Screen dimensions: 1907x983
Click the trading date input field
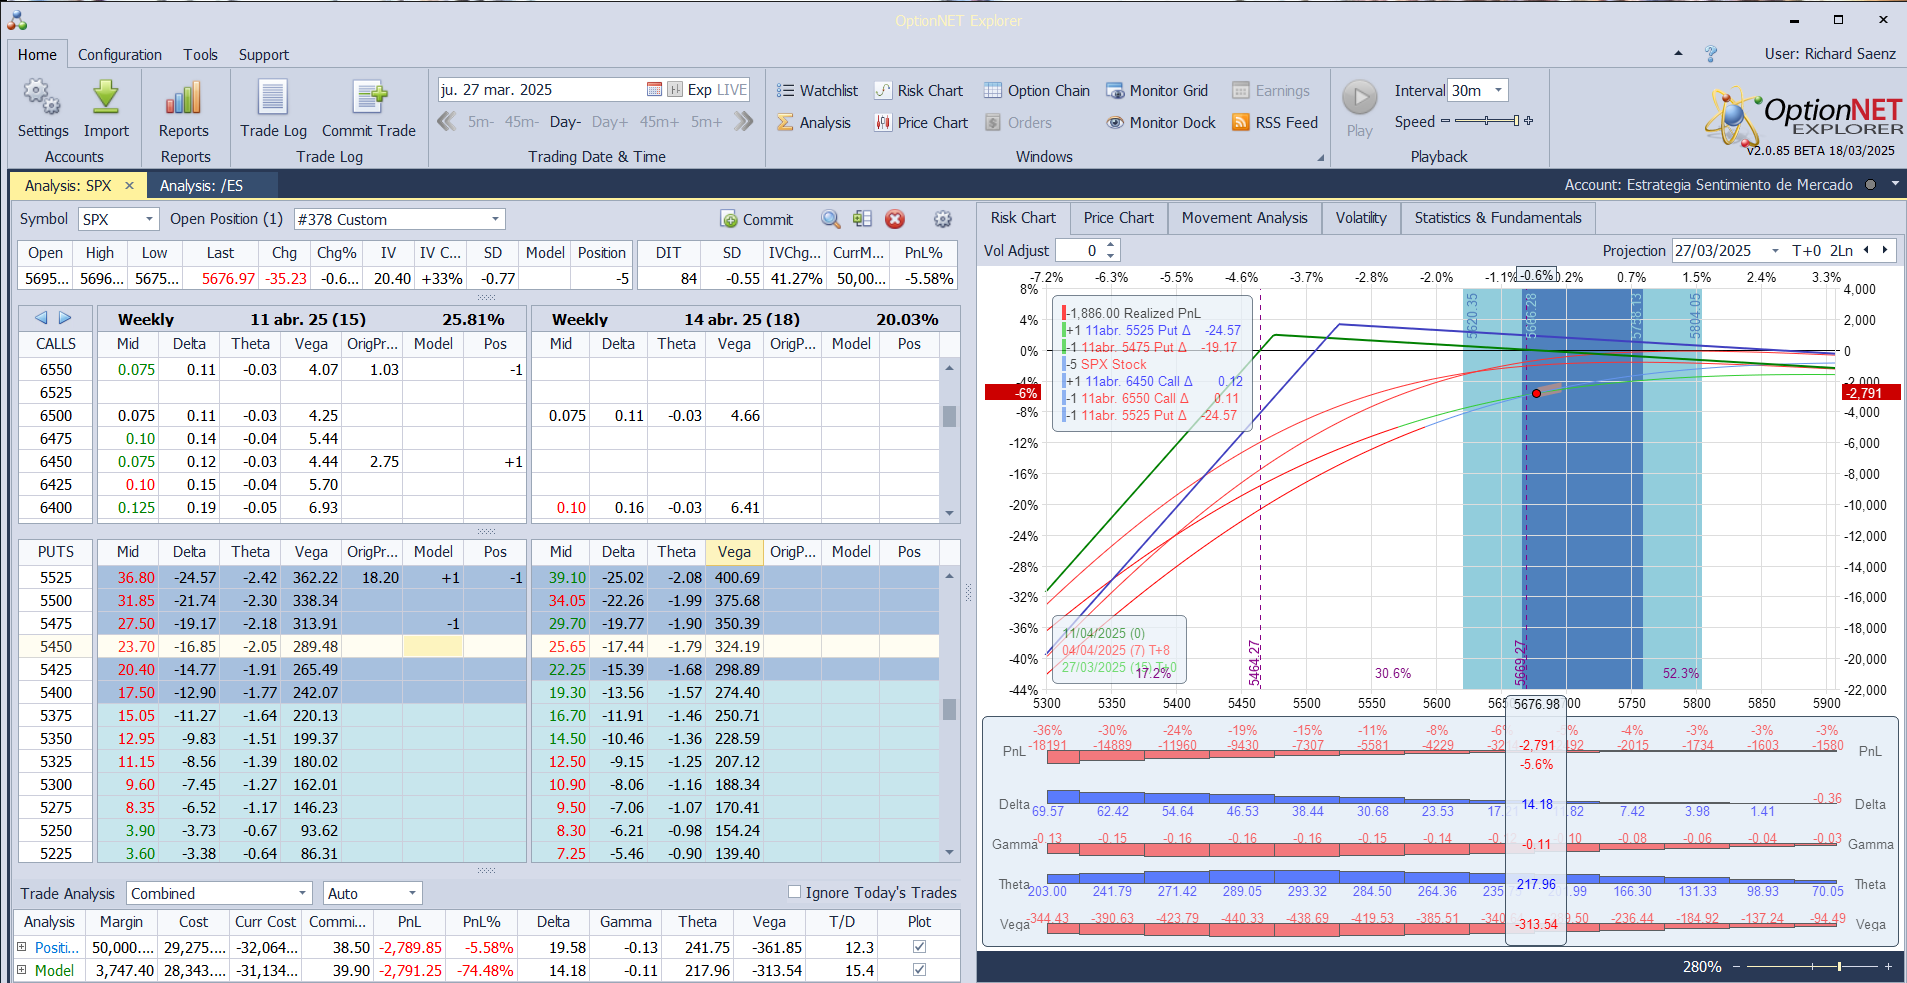pyautogui.click(x=541, y=90)
